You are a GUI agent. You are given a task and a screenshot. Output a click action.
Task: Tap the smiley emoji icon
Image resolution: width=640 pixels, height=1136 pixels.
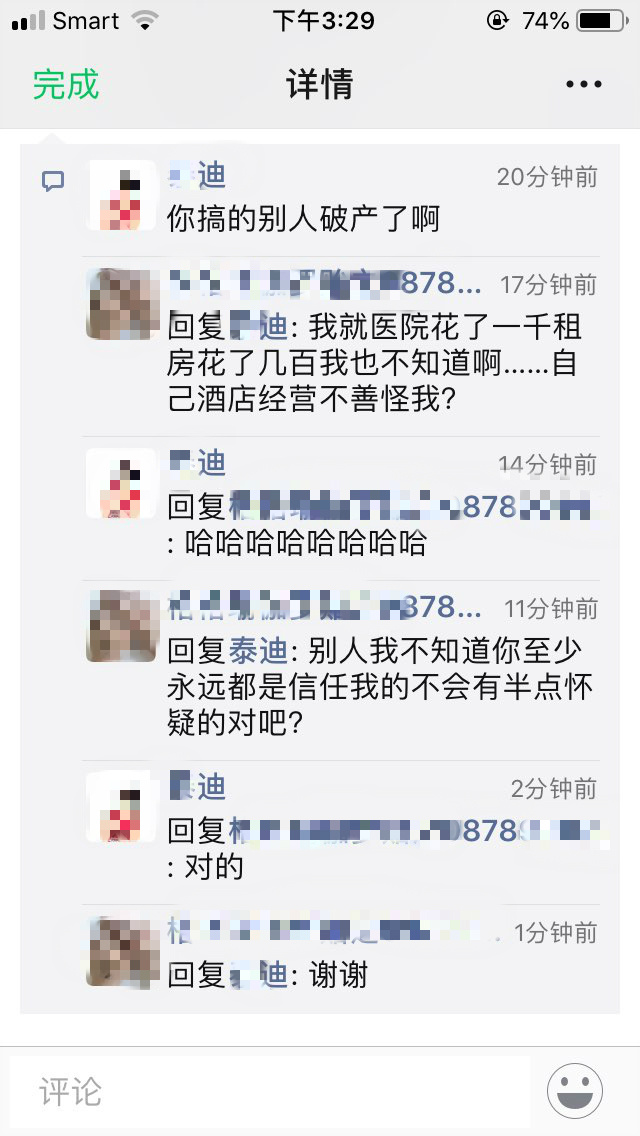click(575, 1090)
